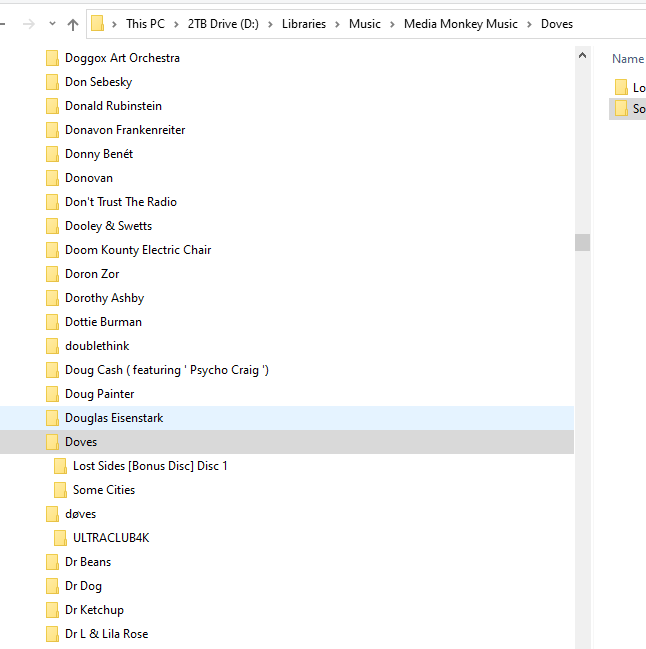Click folder icon beside ULTRACLUB4K
The image size is (646, 649).
click(60, 538)
